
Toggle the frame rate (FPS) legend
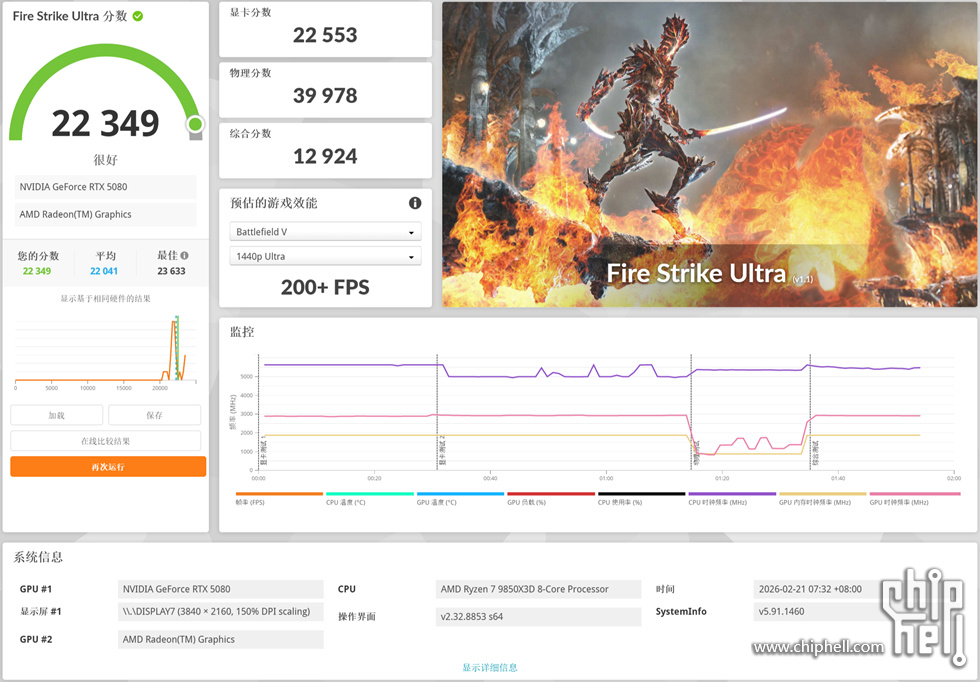coord(280,498)
